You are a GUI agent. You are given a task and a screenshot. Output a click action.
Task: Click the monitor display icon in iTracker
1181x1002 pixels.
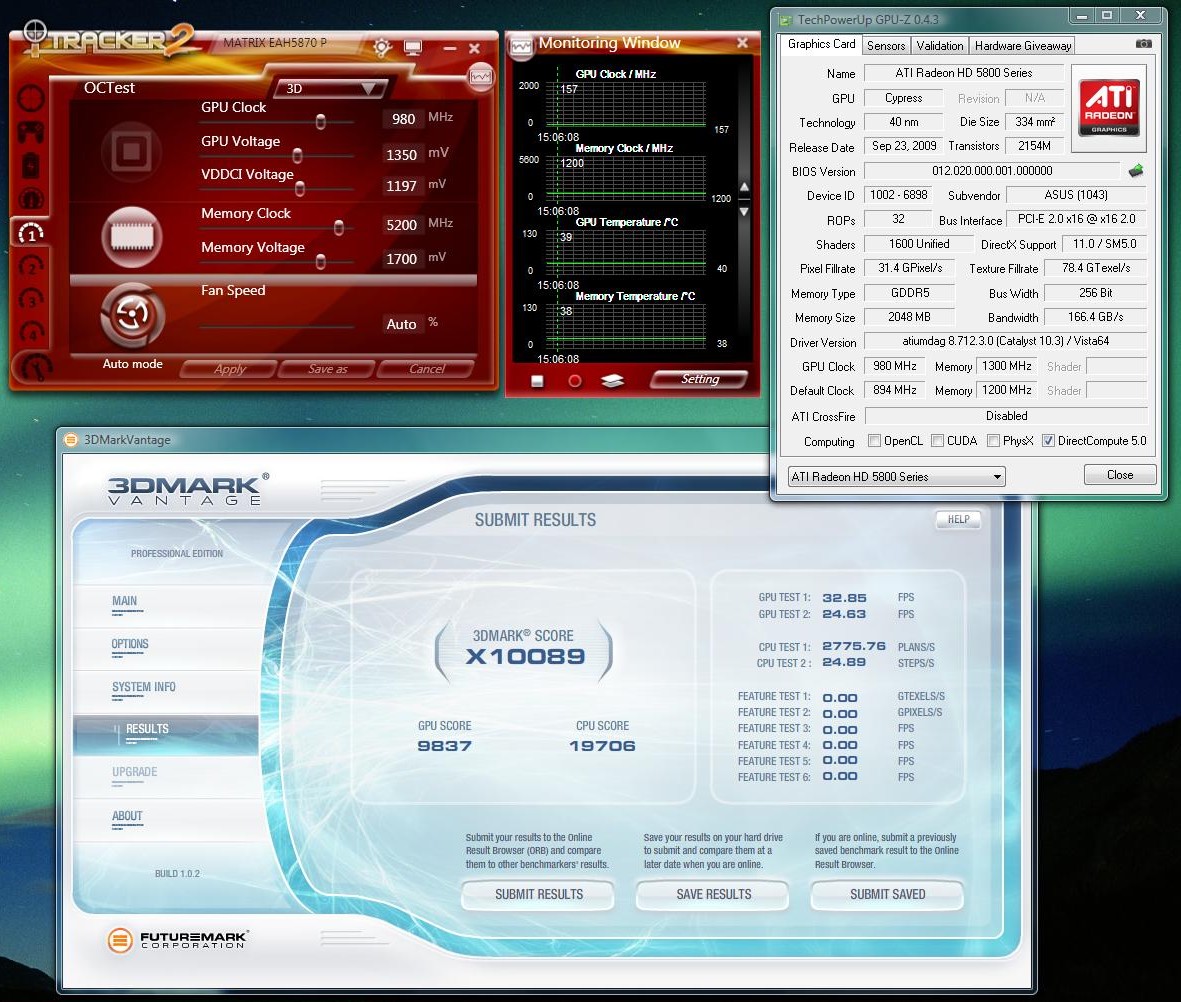[413, 48]
